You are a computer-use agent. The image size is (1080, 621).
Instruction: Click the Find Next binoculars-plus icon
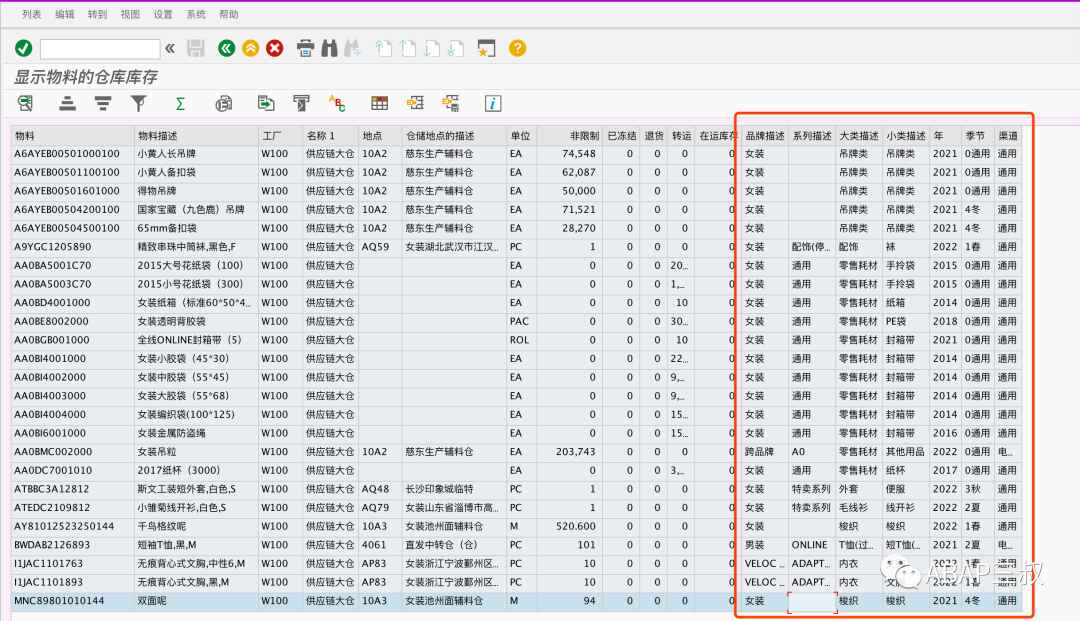[353, 48]
